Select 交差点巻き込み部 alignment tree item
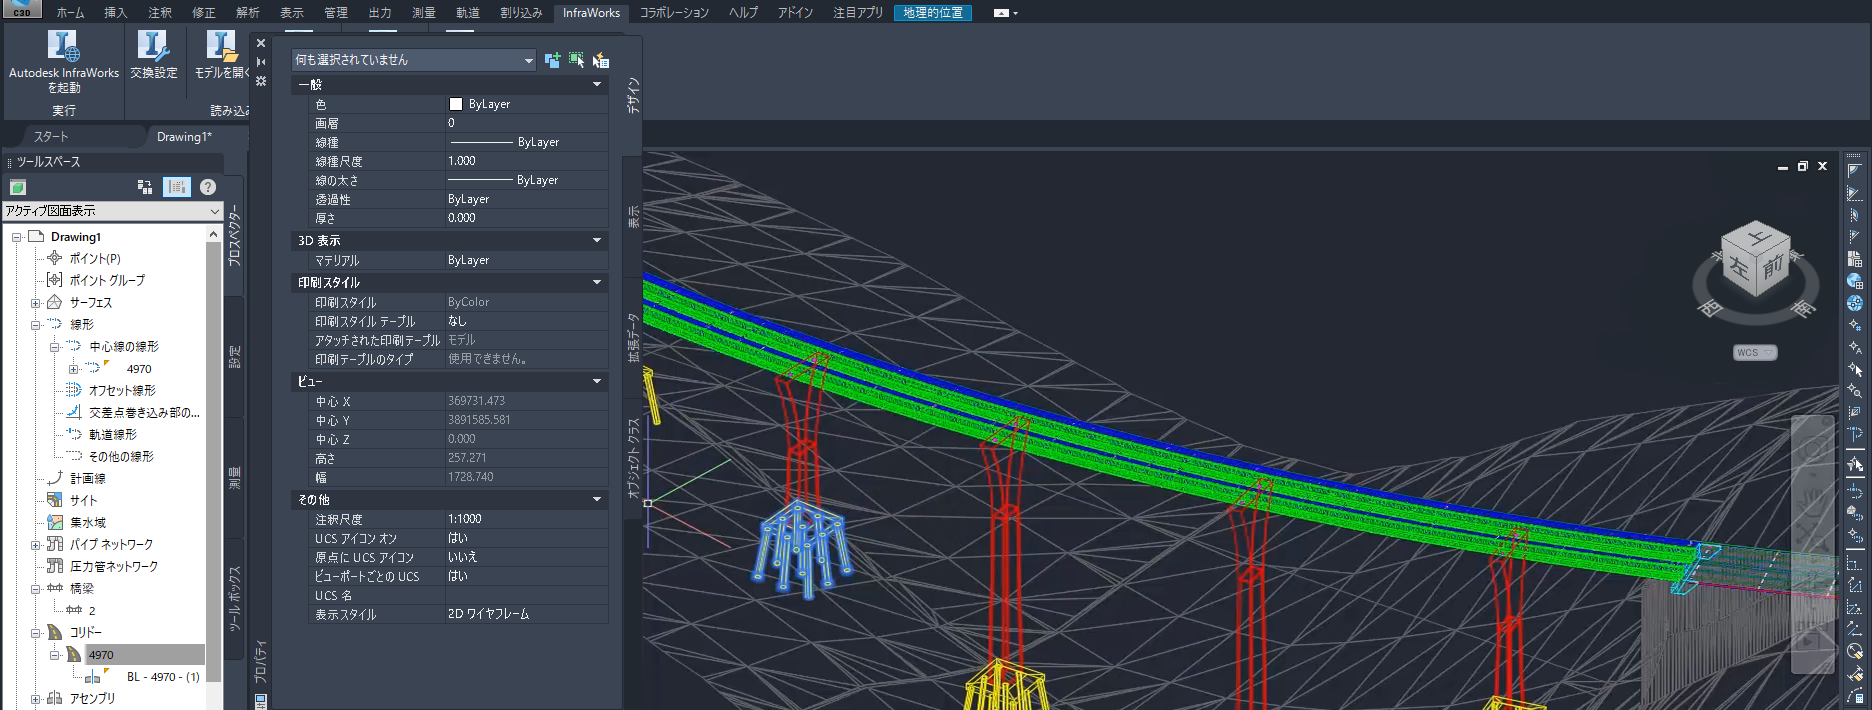1872x710 pixels. [x=144, y=412]
